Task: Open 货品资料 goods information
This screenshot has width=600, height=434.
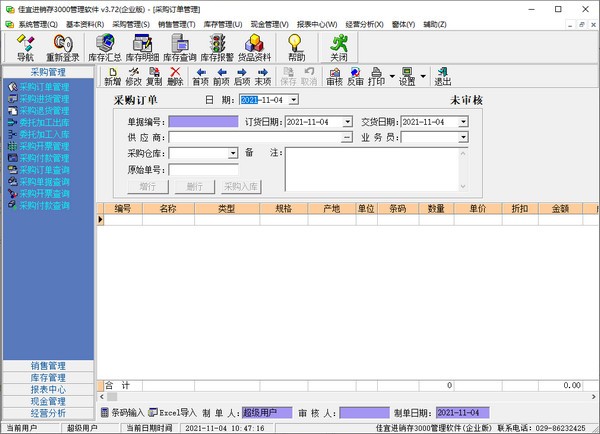Action: tap(254, 47)
